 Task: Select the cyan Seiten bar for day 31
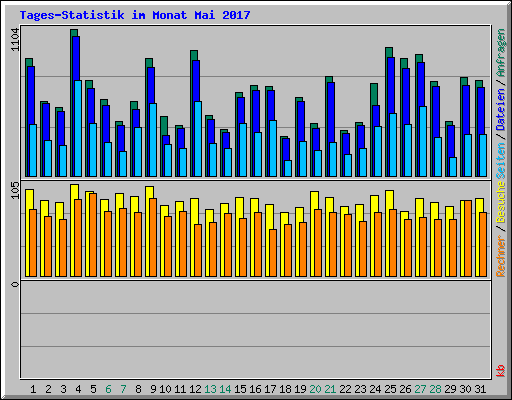tap(483, 155)
